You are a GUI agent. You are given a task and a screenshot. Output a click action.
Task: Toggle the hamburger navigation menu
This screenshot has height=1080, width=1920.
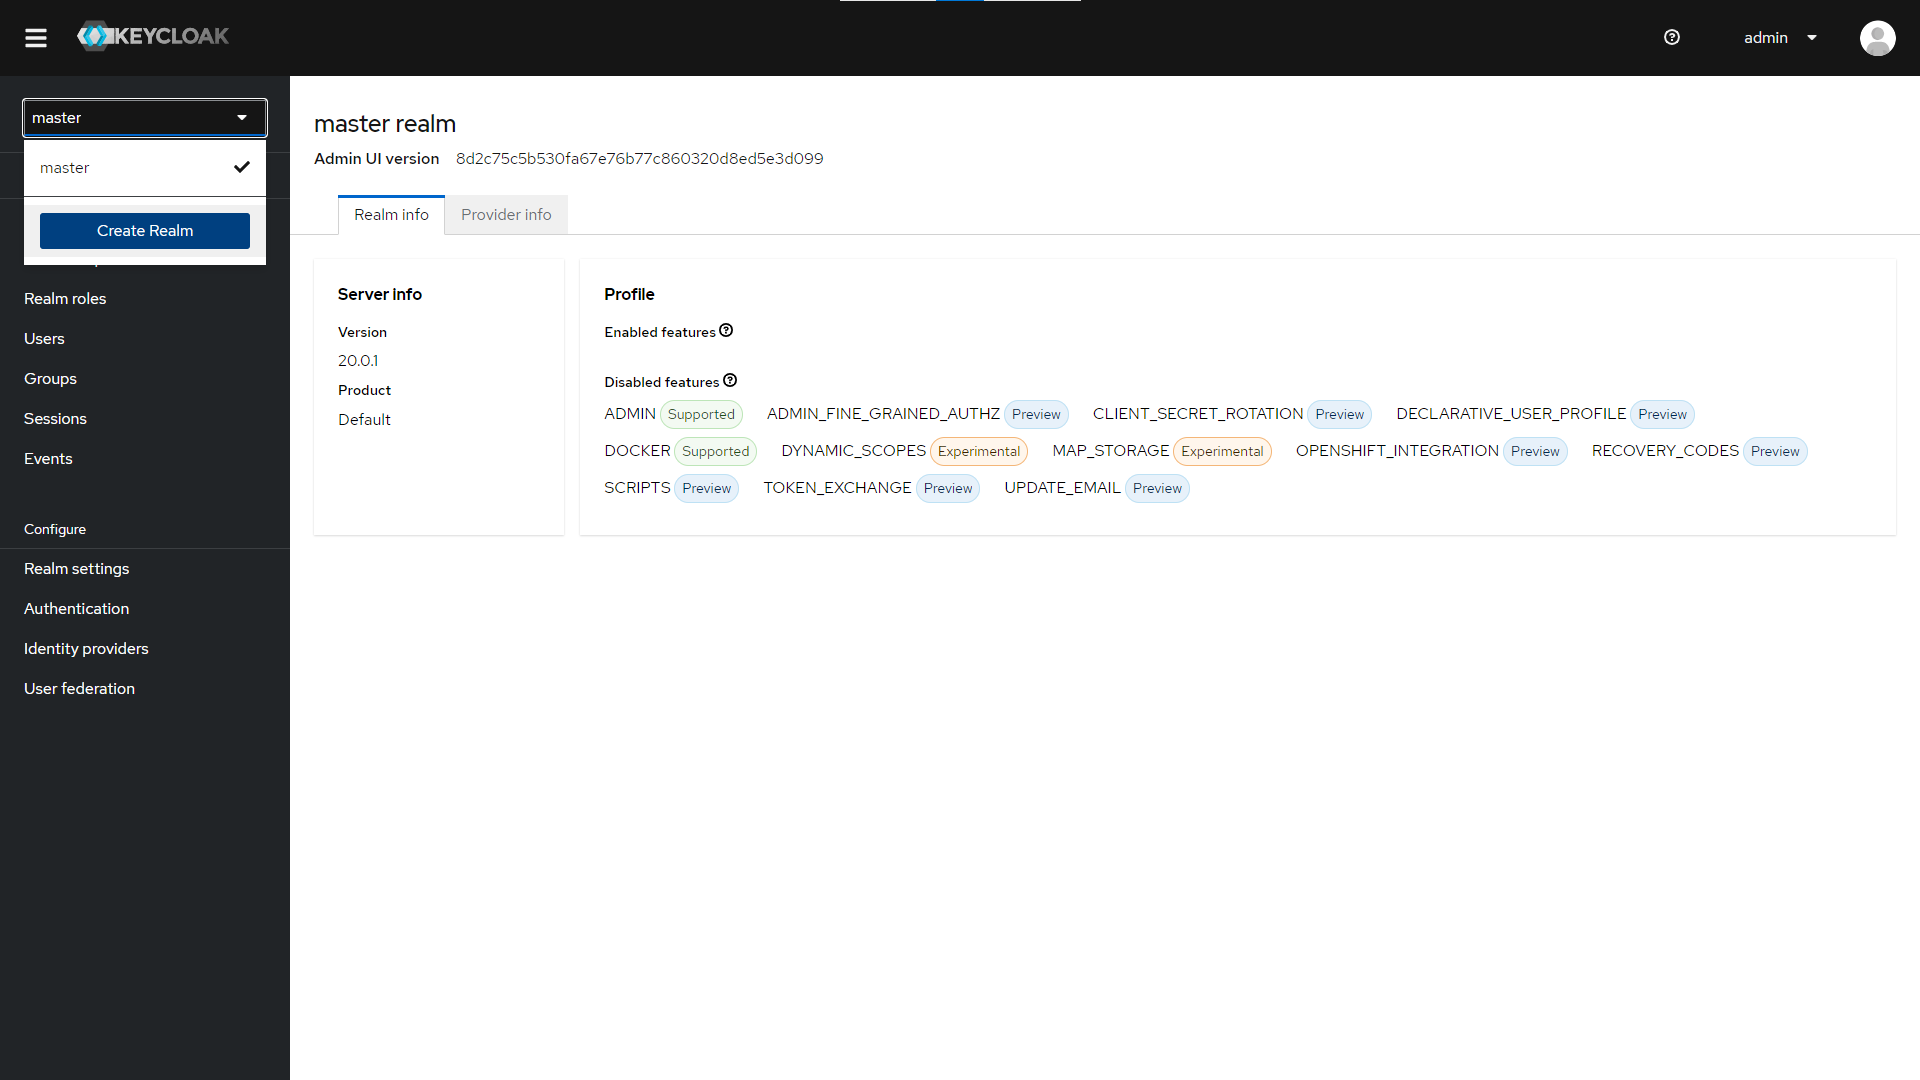pyautogui.click(x=36, y=38)
